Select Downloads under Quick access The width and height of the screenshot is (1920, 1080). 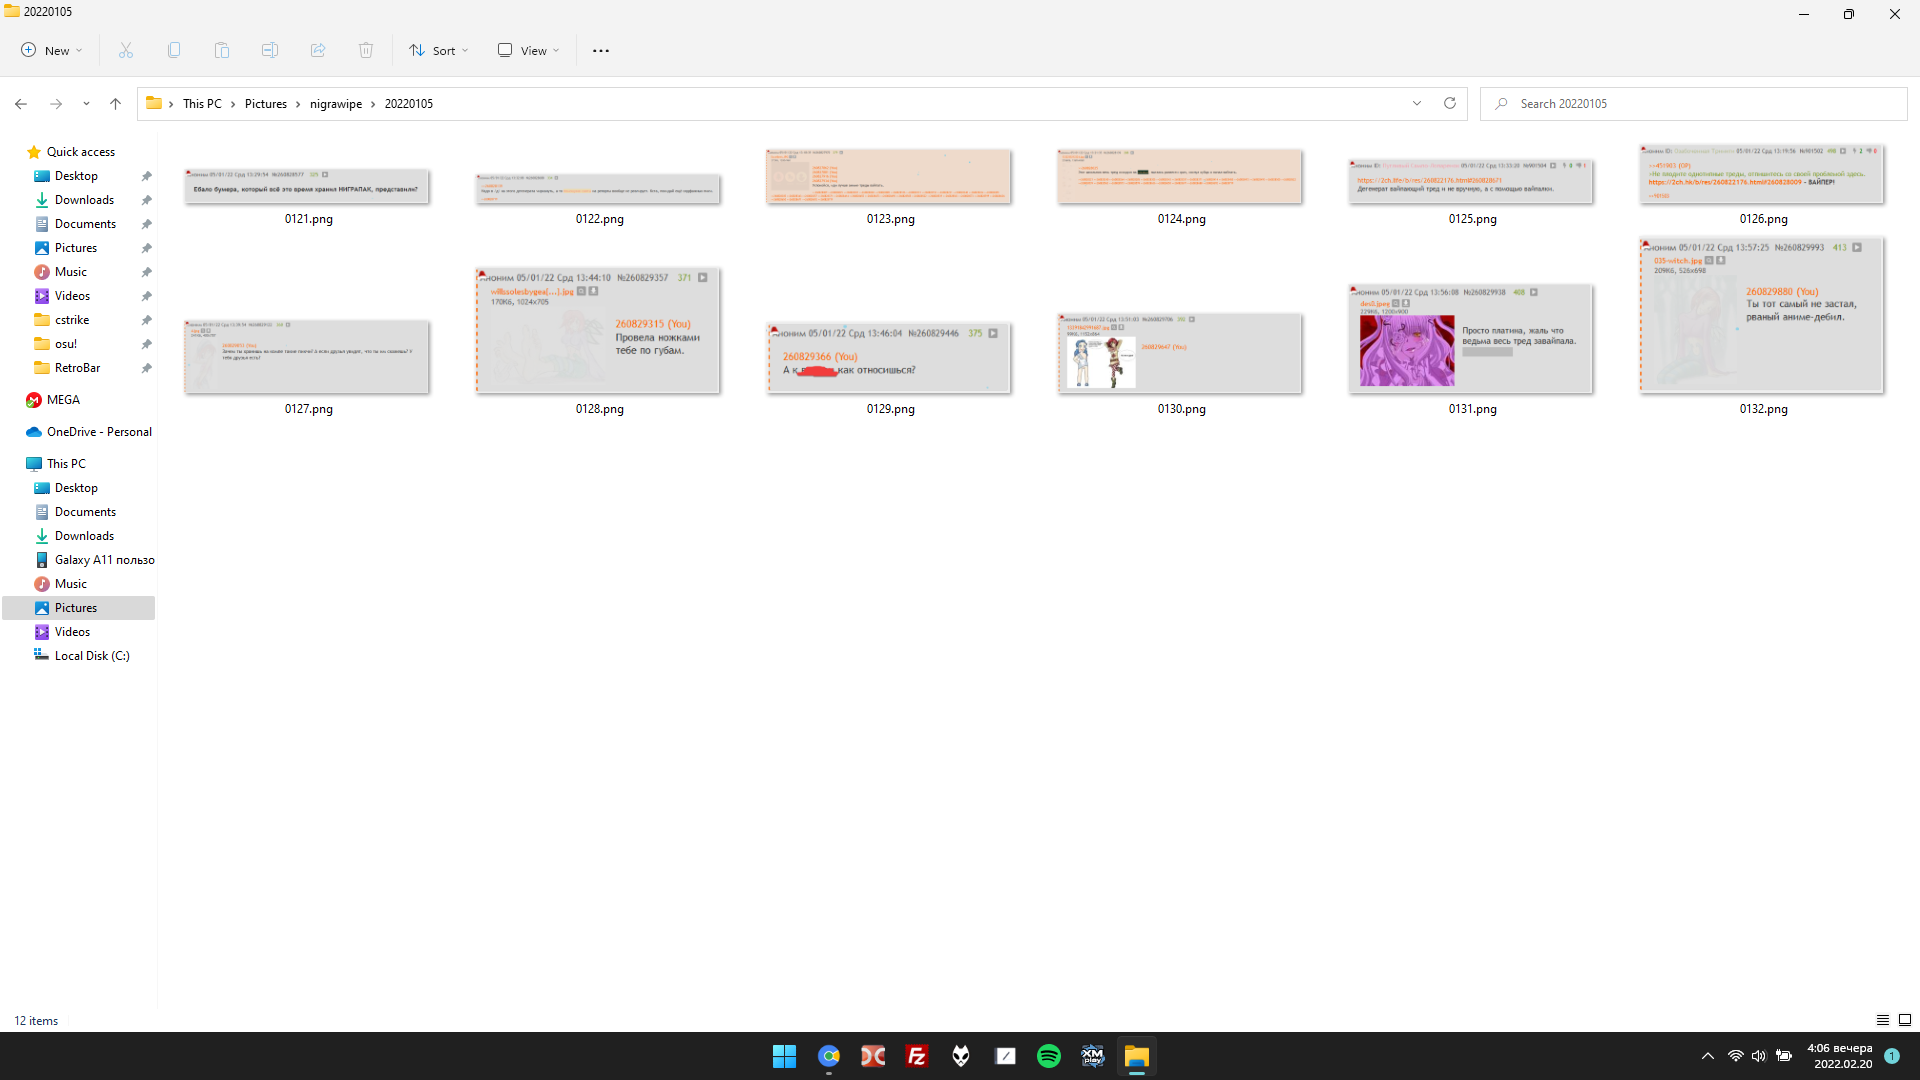[x=84, y=200]
